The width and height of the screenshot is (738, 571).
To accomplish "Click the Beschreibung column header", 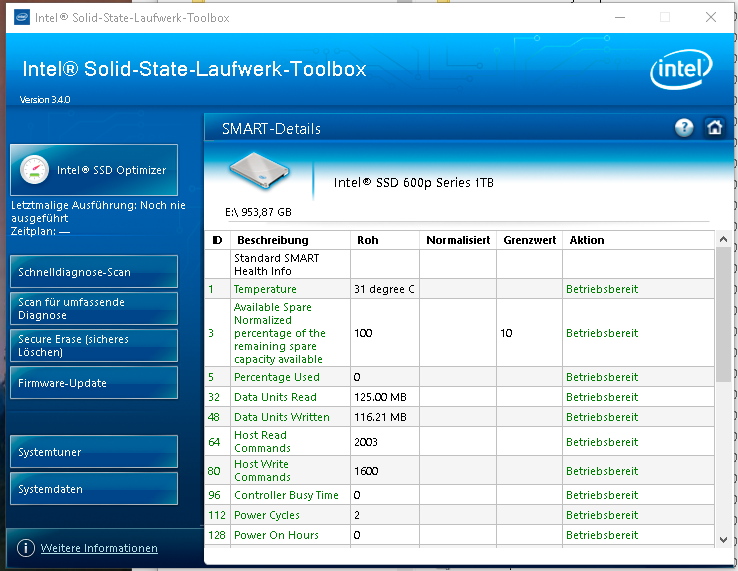I will (290, 240).
